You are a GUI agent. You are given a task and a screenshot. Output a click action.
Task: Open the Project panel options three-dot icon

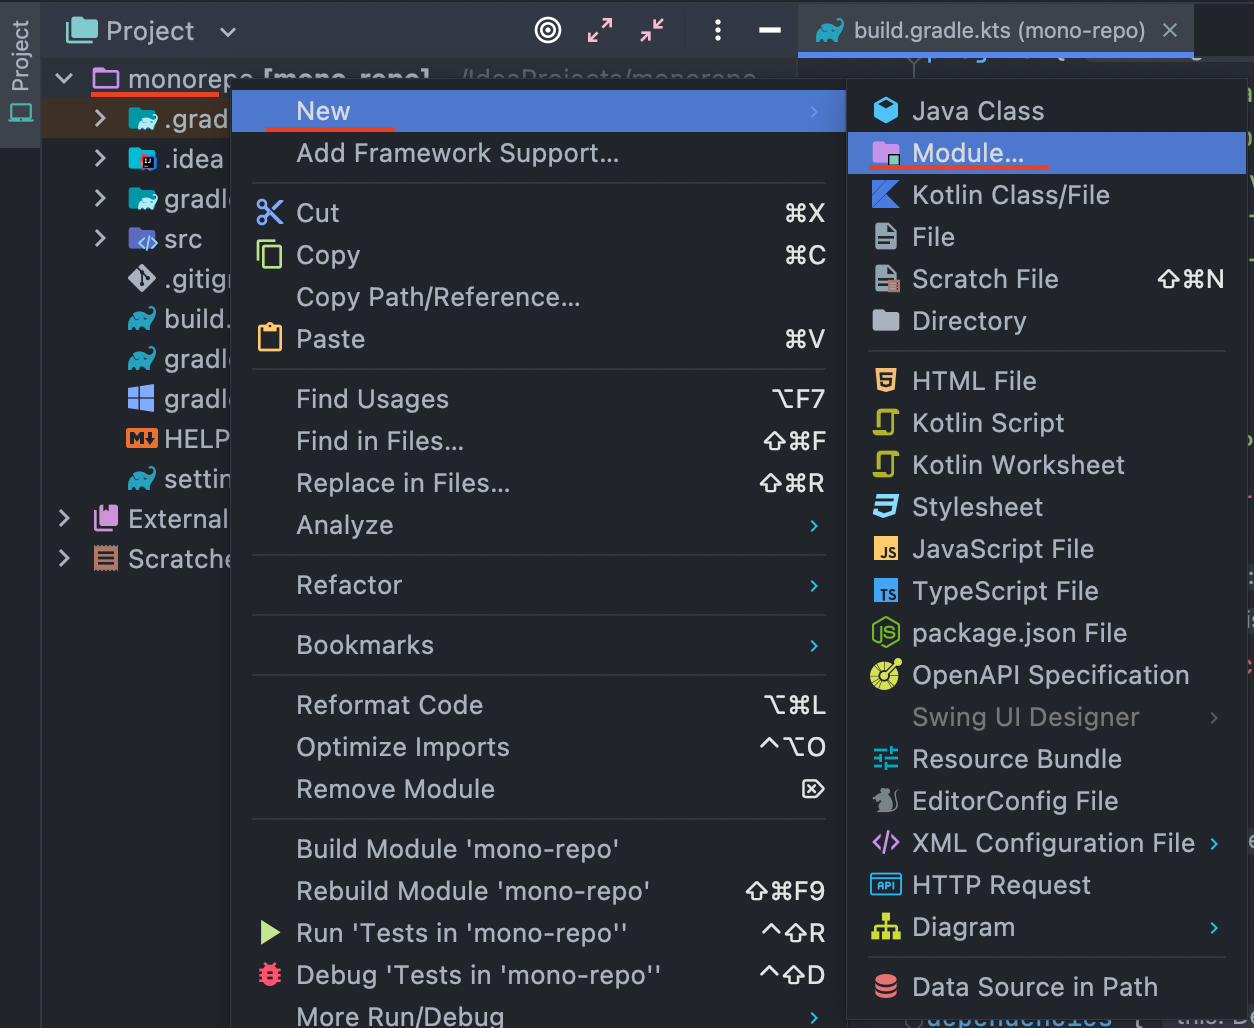(717, 31)
